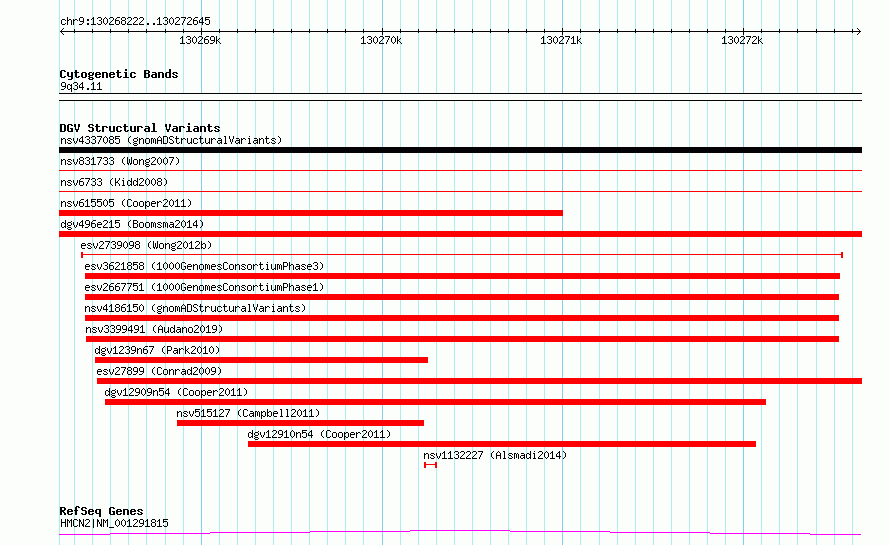Open esv3621858 (1000GenomesConsortiumPhase3) label

[204, 266]
